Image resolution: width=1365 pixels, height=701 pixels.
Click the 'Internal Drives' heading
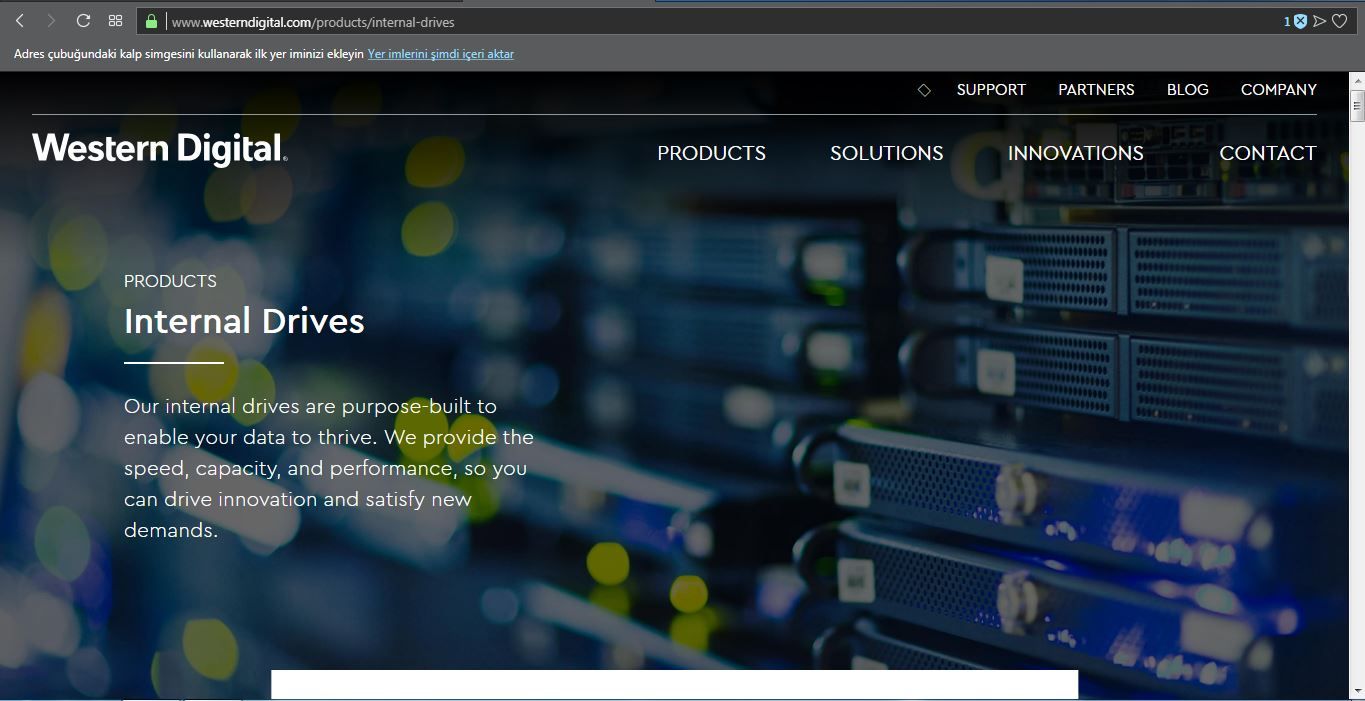point(244,321)
